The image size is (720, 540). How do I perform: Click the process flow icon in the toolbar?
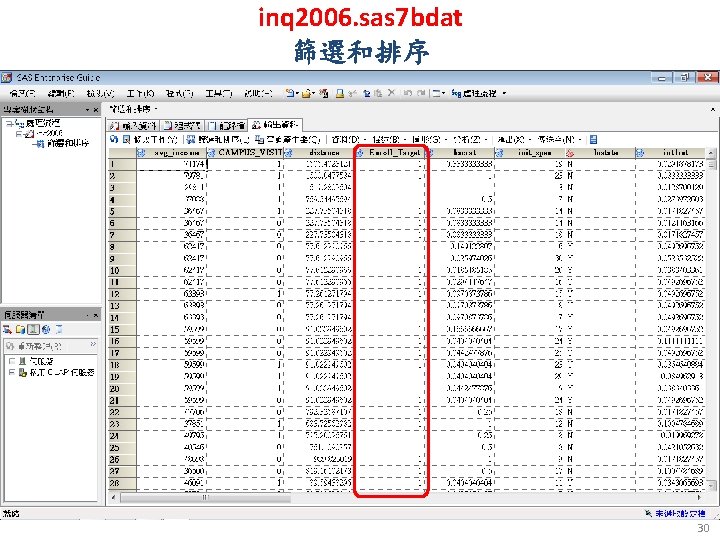coord(456,93)
